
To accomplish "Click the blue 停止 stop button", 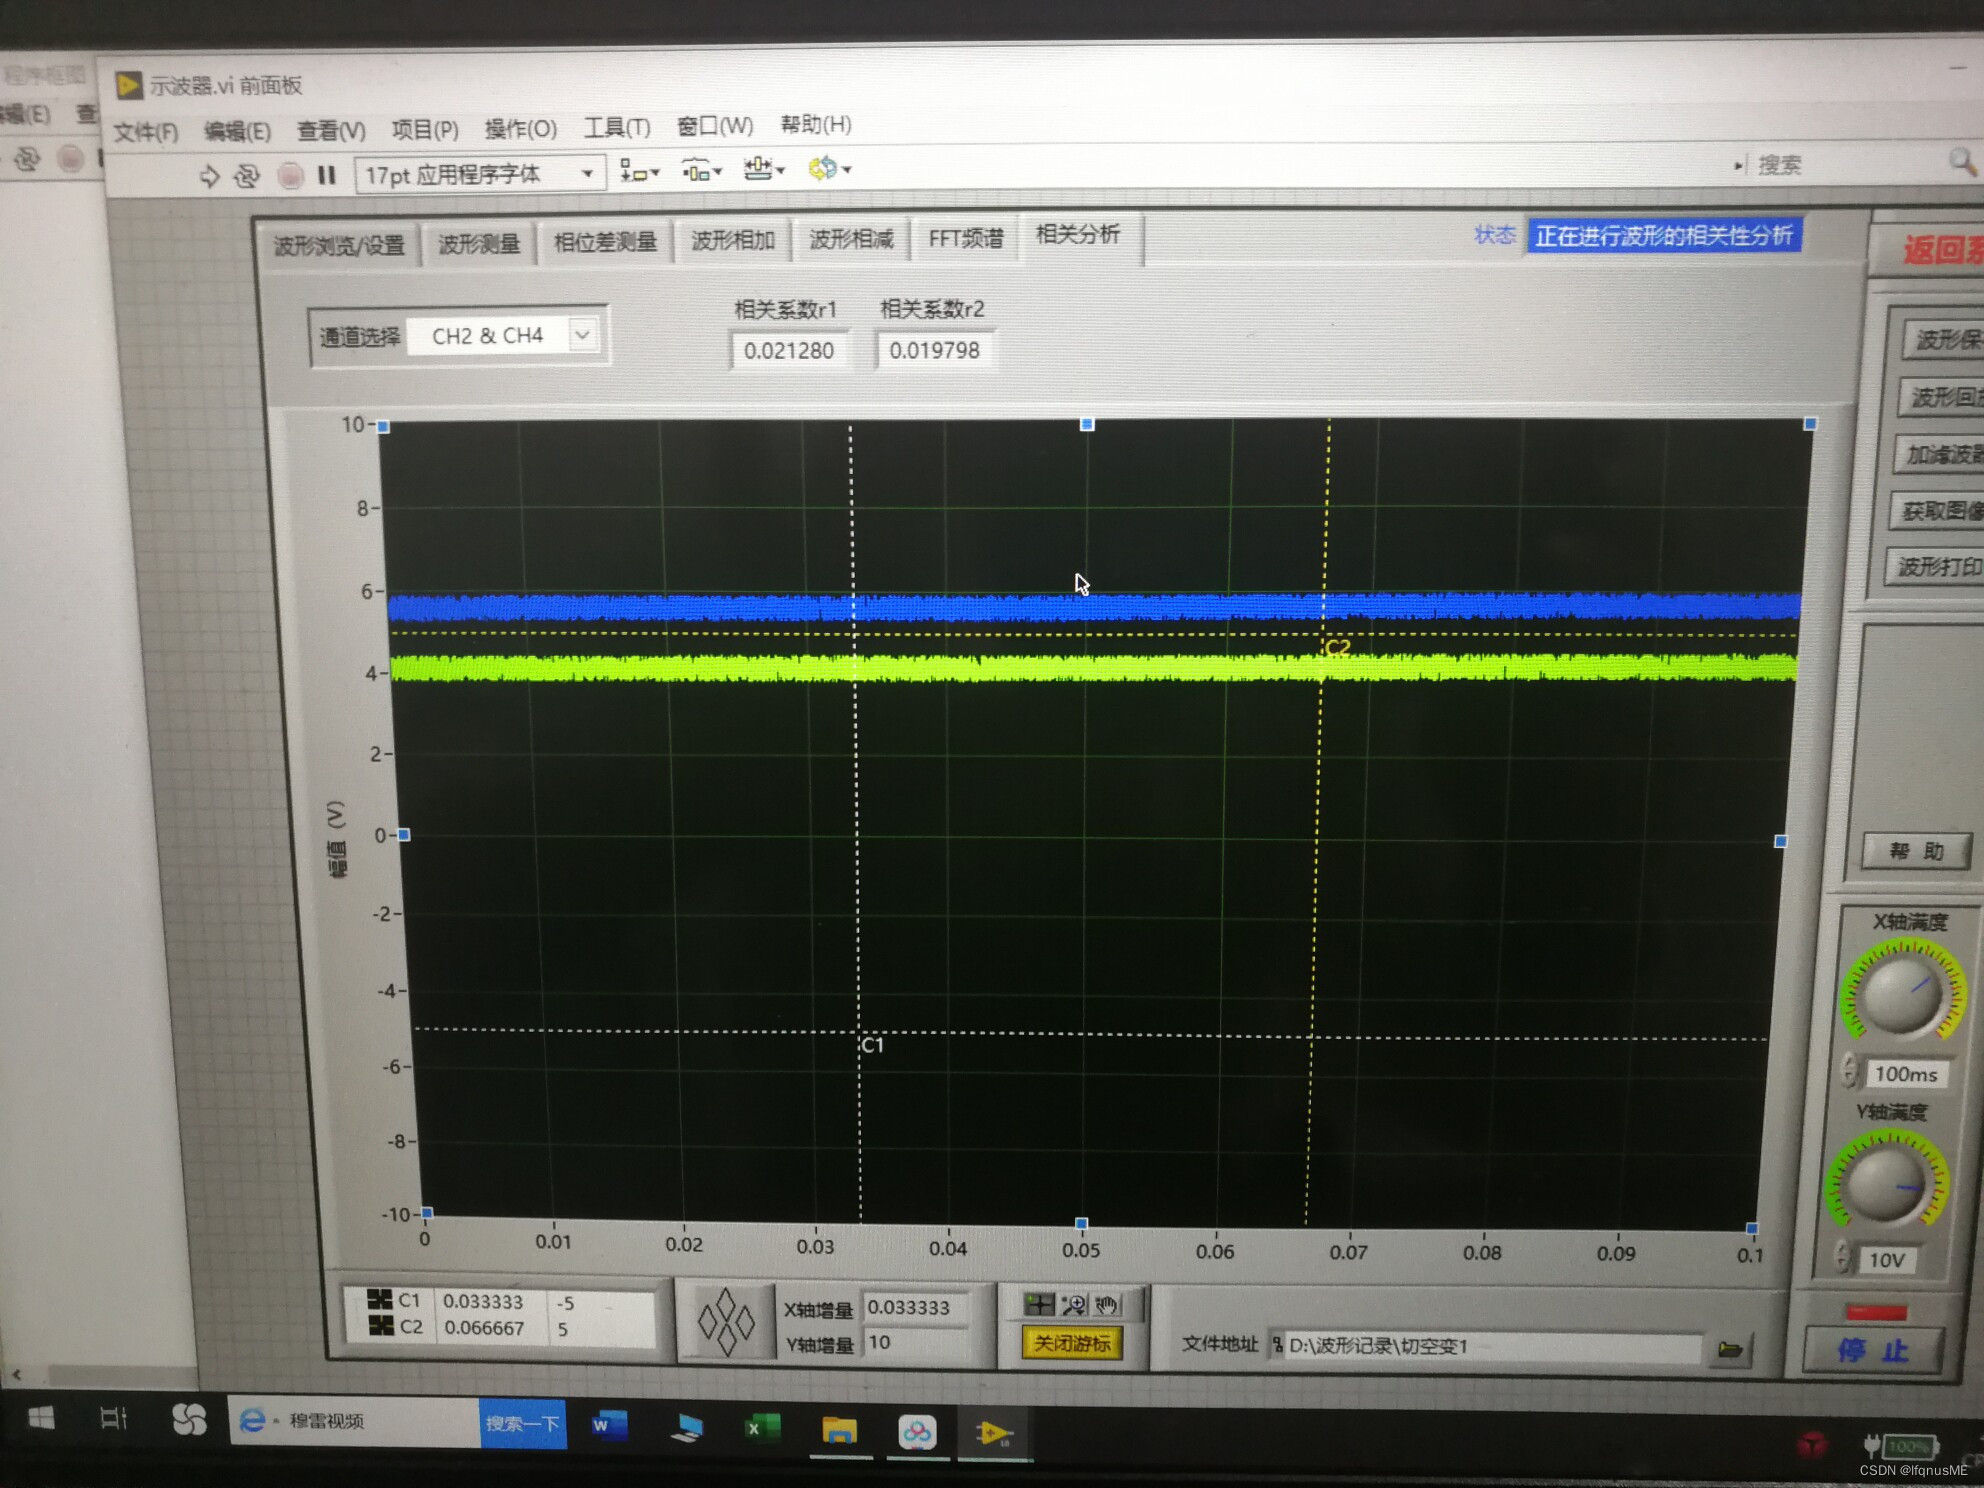I will pyautogui.click(x=1872, y=1350).
